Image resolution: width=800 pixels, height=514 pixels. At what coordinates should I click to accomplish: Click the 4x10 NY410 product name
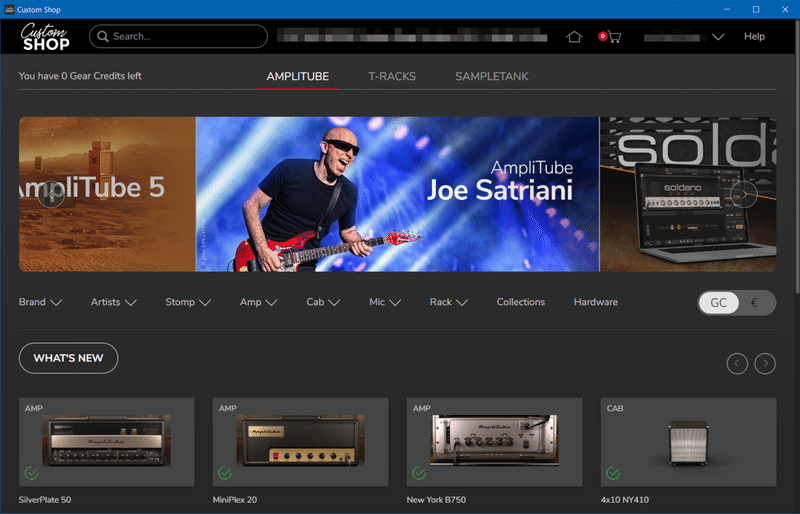(624, 500)
